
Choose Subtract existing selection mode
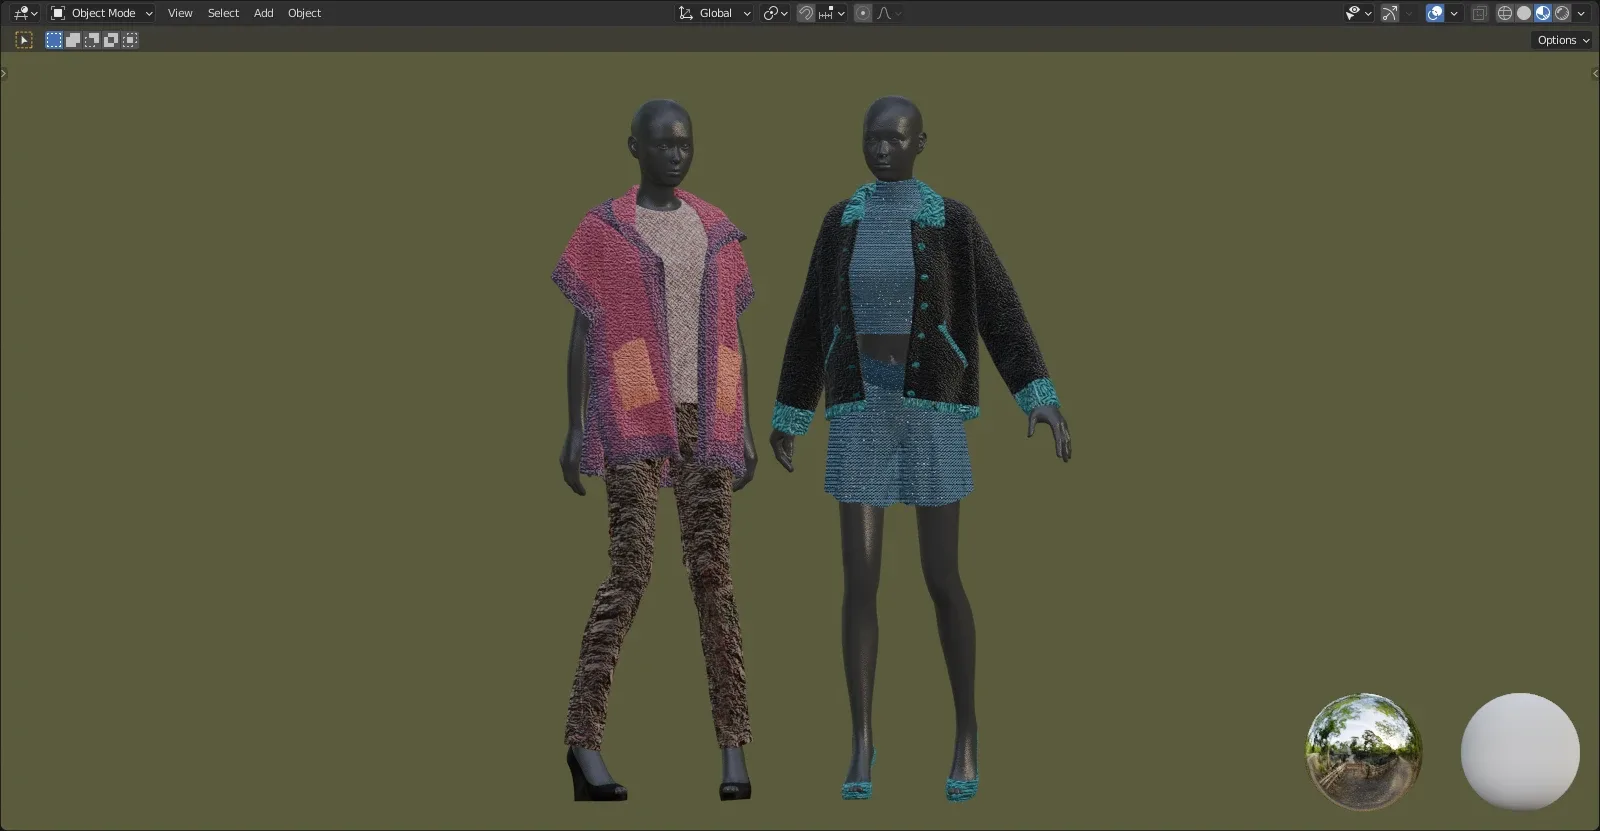point(92,40)
